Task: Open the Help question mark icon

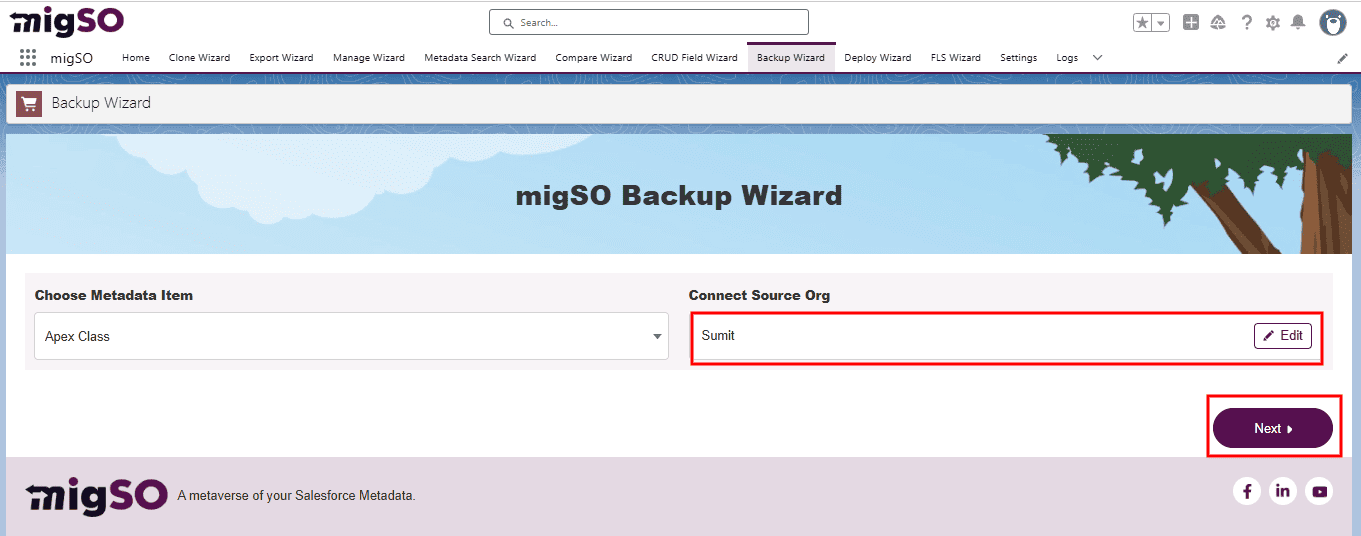Action: (1246, 22)
